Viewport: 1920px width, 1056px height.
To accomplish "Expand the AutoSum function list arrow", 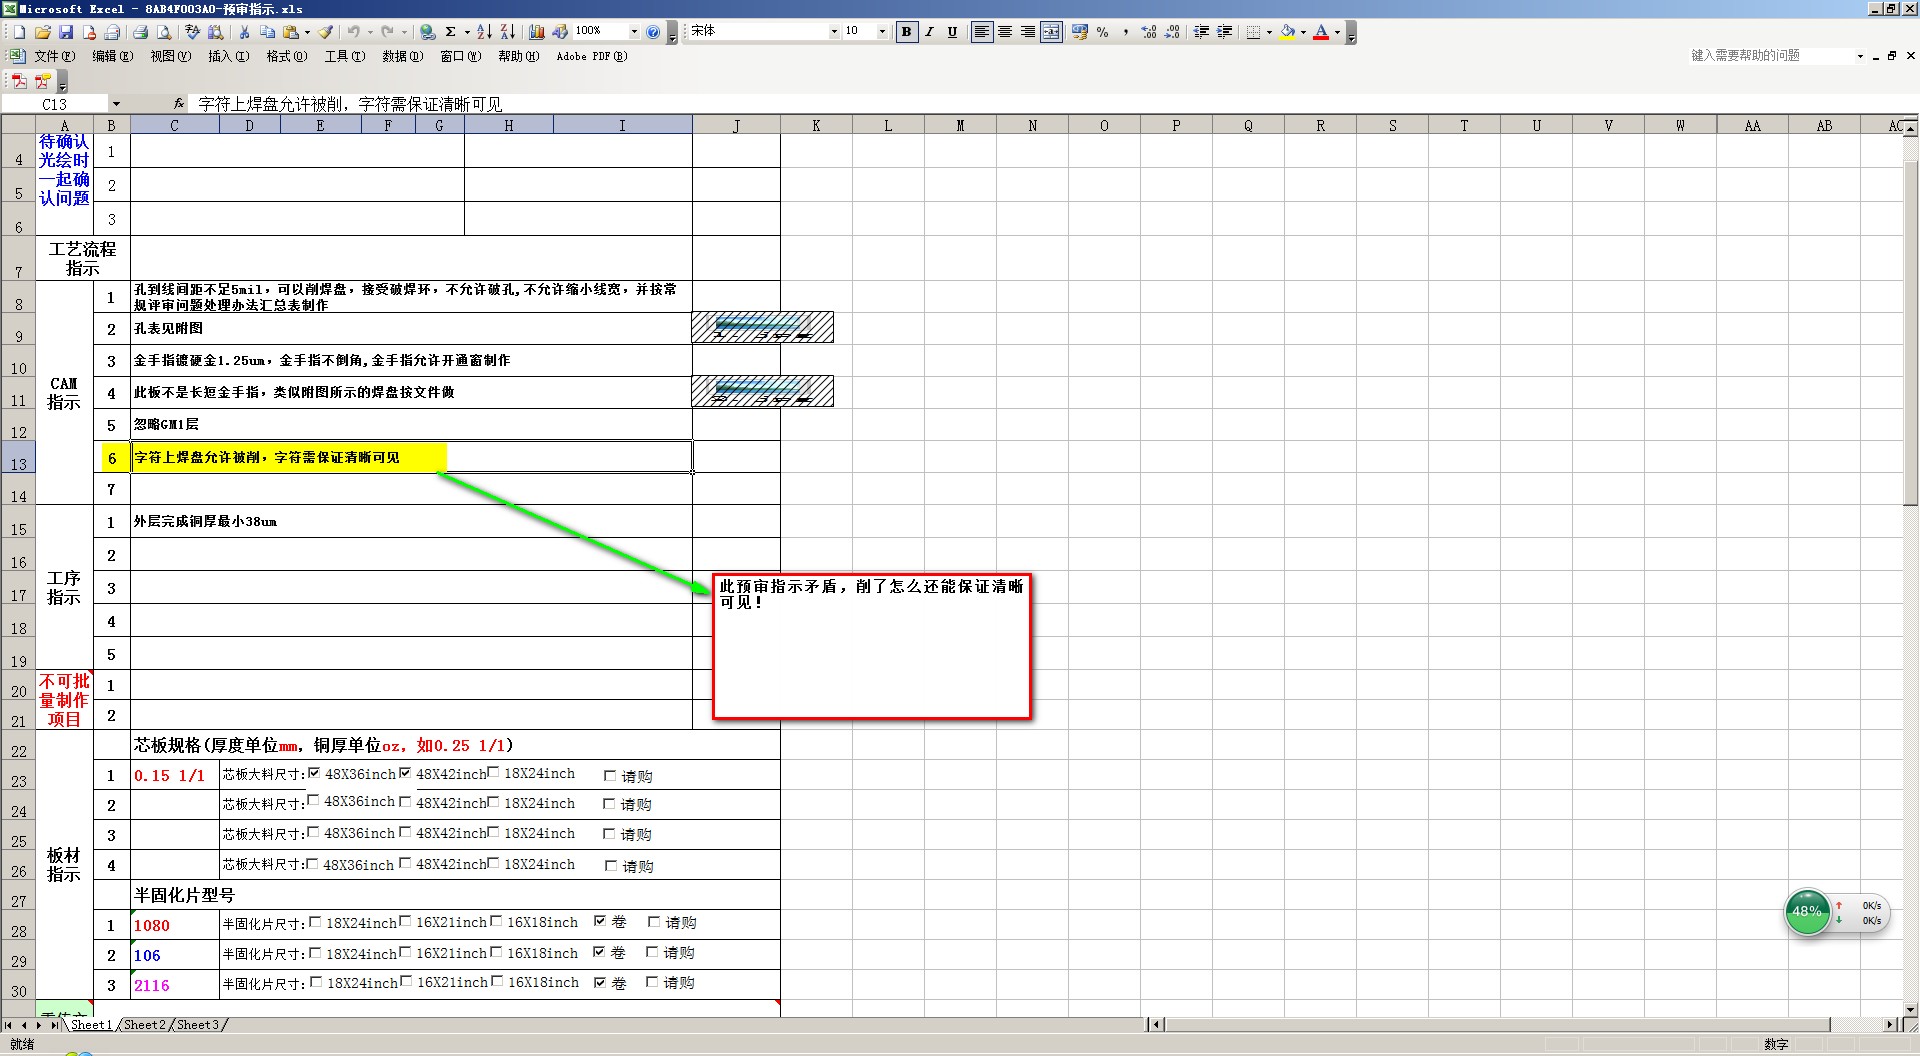I will point(467,32).
